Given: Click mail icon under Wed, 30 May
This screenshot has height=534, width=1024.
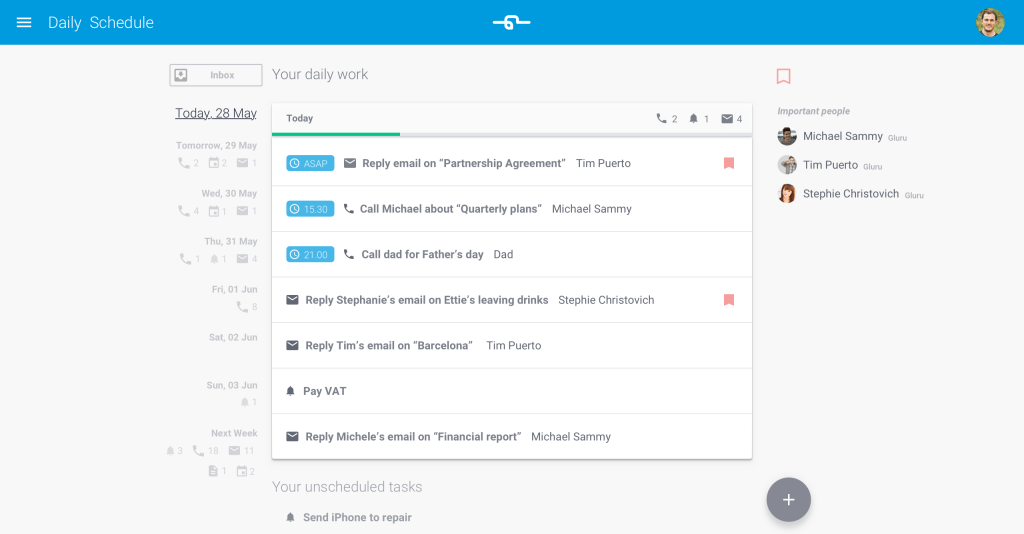Looking at the screenshot, I should pos(242,211).
